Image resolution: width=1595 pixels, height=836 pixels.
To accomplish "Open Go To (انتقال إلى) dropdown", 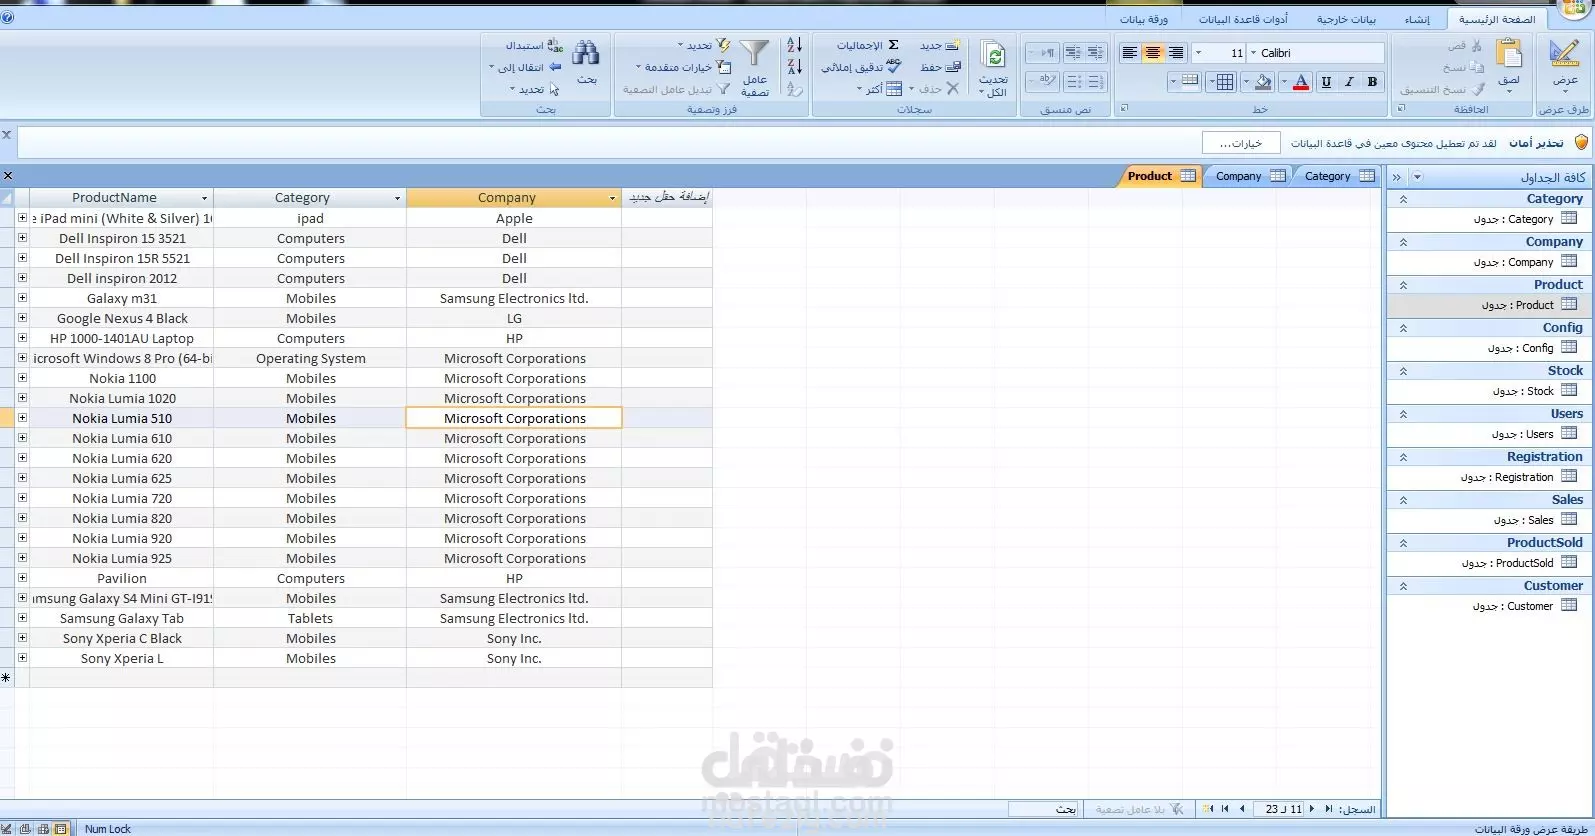I will tap(526, 67).
